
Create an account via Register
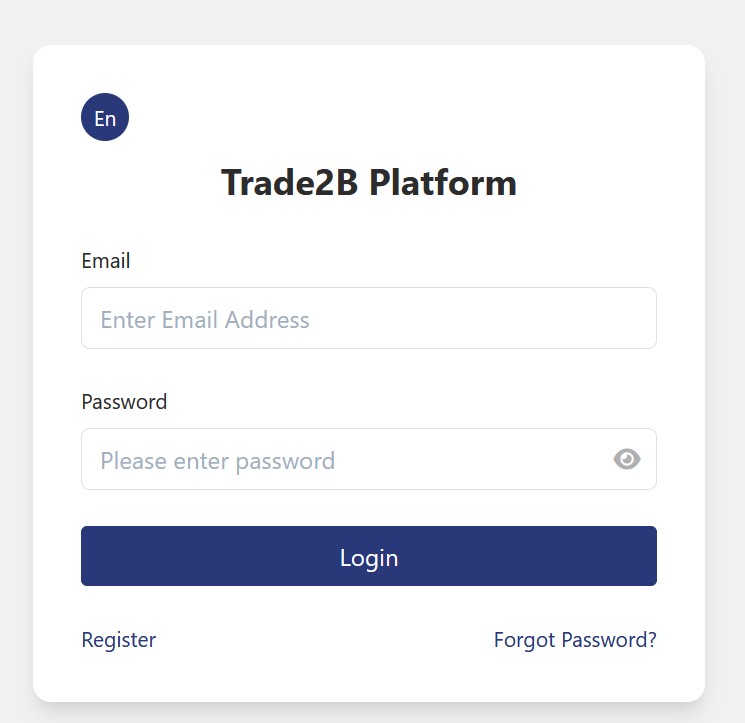click(118, 640)
